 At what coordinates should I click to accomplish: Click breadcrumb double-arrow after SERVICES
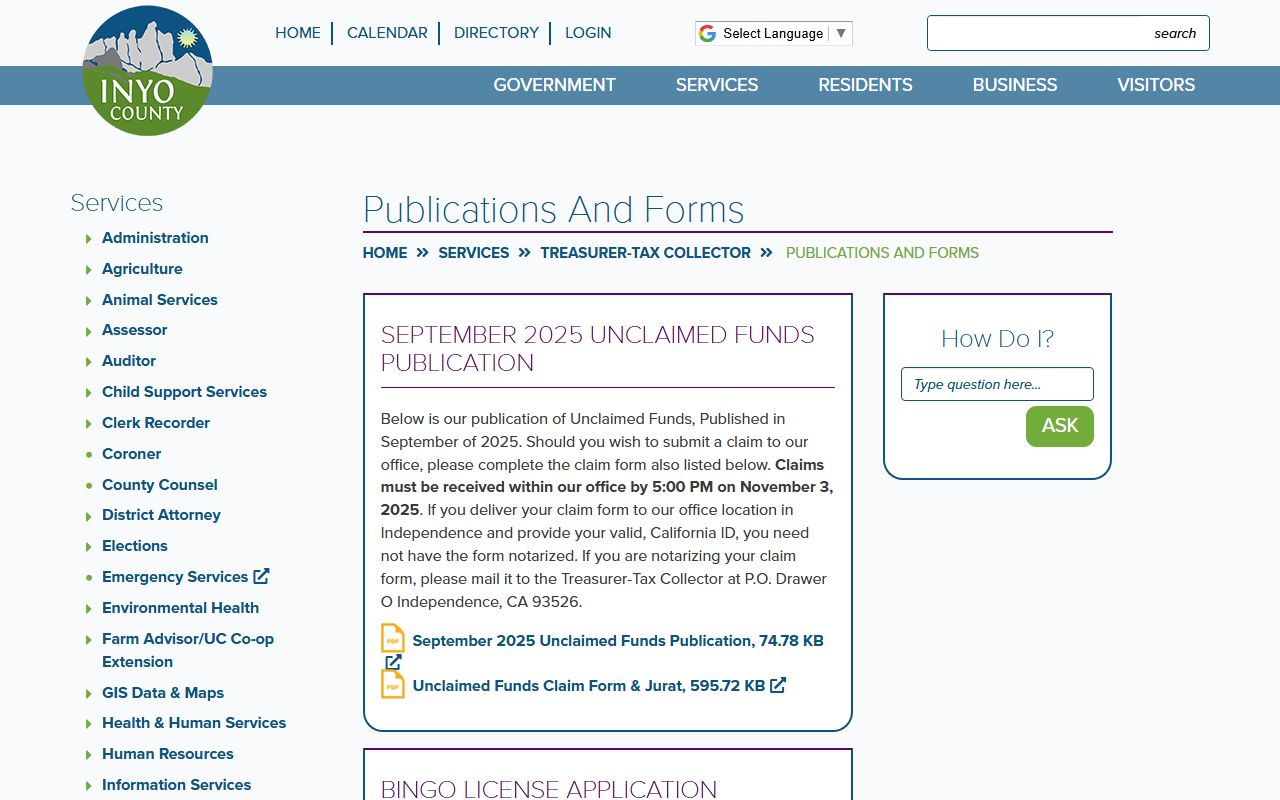pos(524,253)
